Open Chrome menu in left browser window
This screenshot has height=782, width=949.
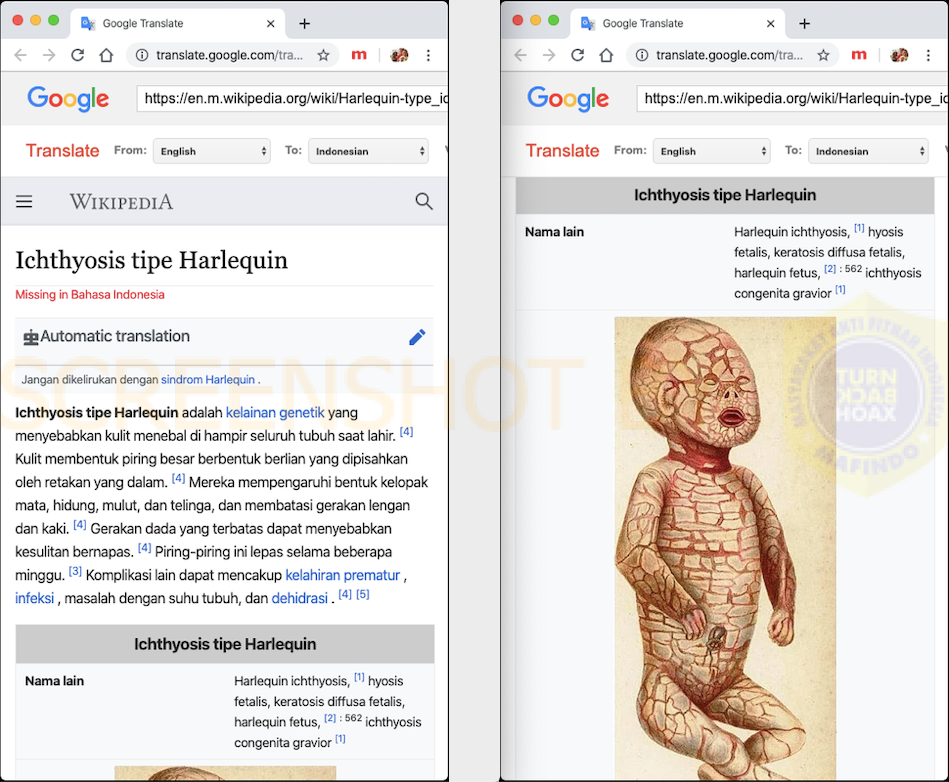(x=429, y=55)
